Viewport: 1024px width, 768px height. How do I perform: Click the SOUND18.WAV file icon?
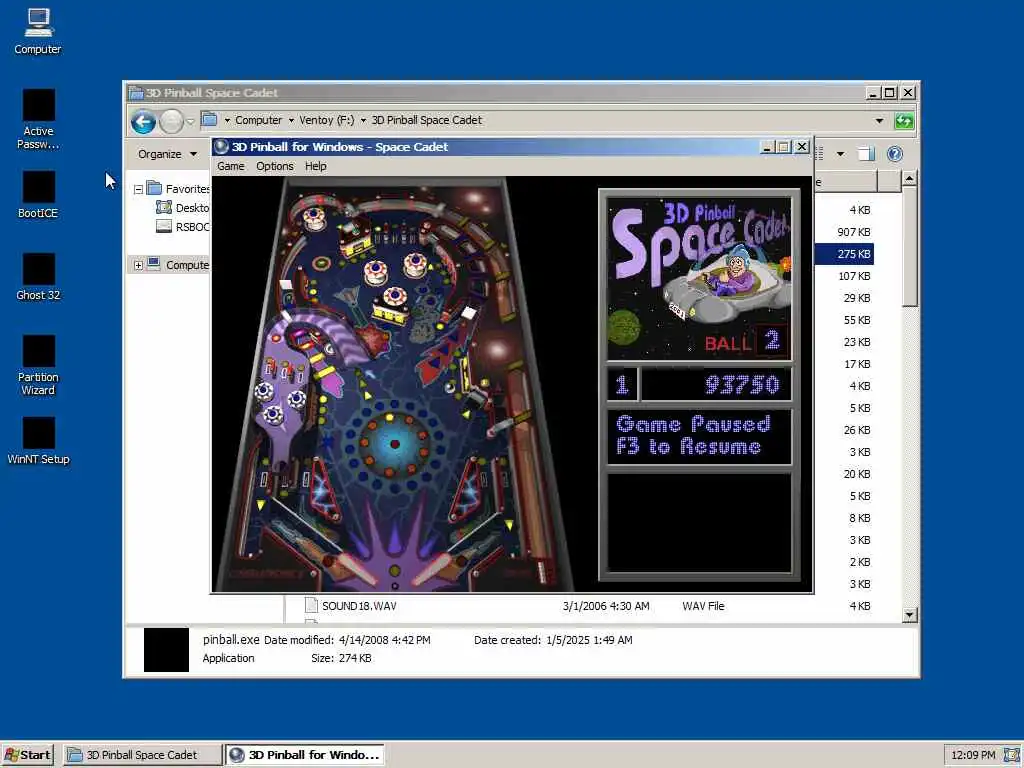[312, 605]
